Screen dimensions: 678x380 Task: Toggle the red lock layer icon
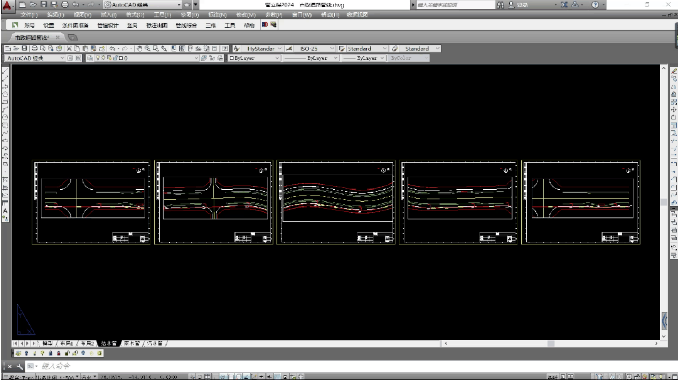tap(58, 353)
